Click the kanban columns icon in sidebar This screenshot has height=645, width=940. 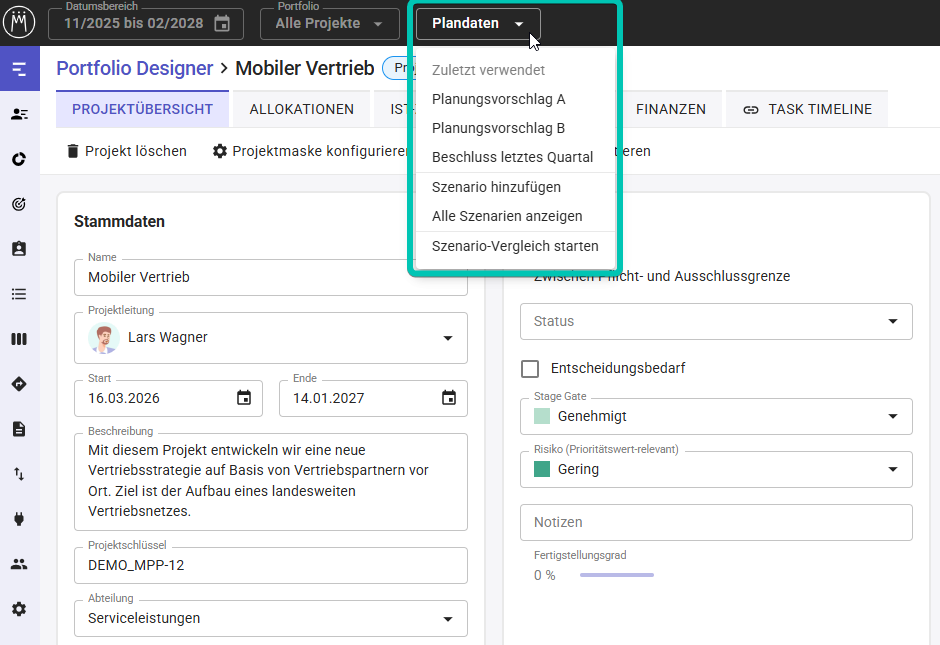[x=19, y=339]
